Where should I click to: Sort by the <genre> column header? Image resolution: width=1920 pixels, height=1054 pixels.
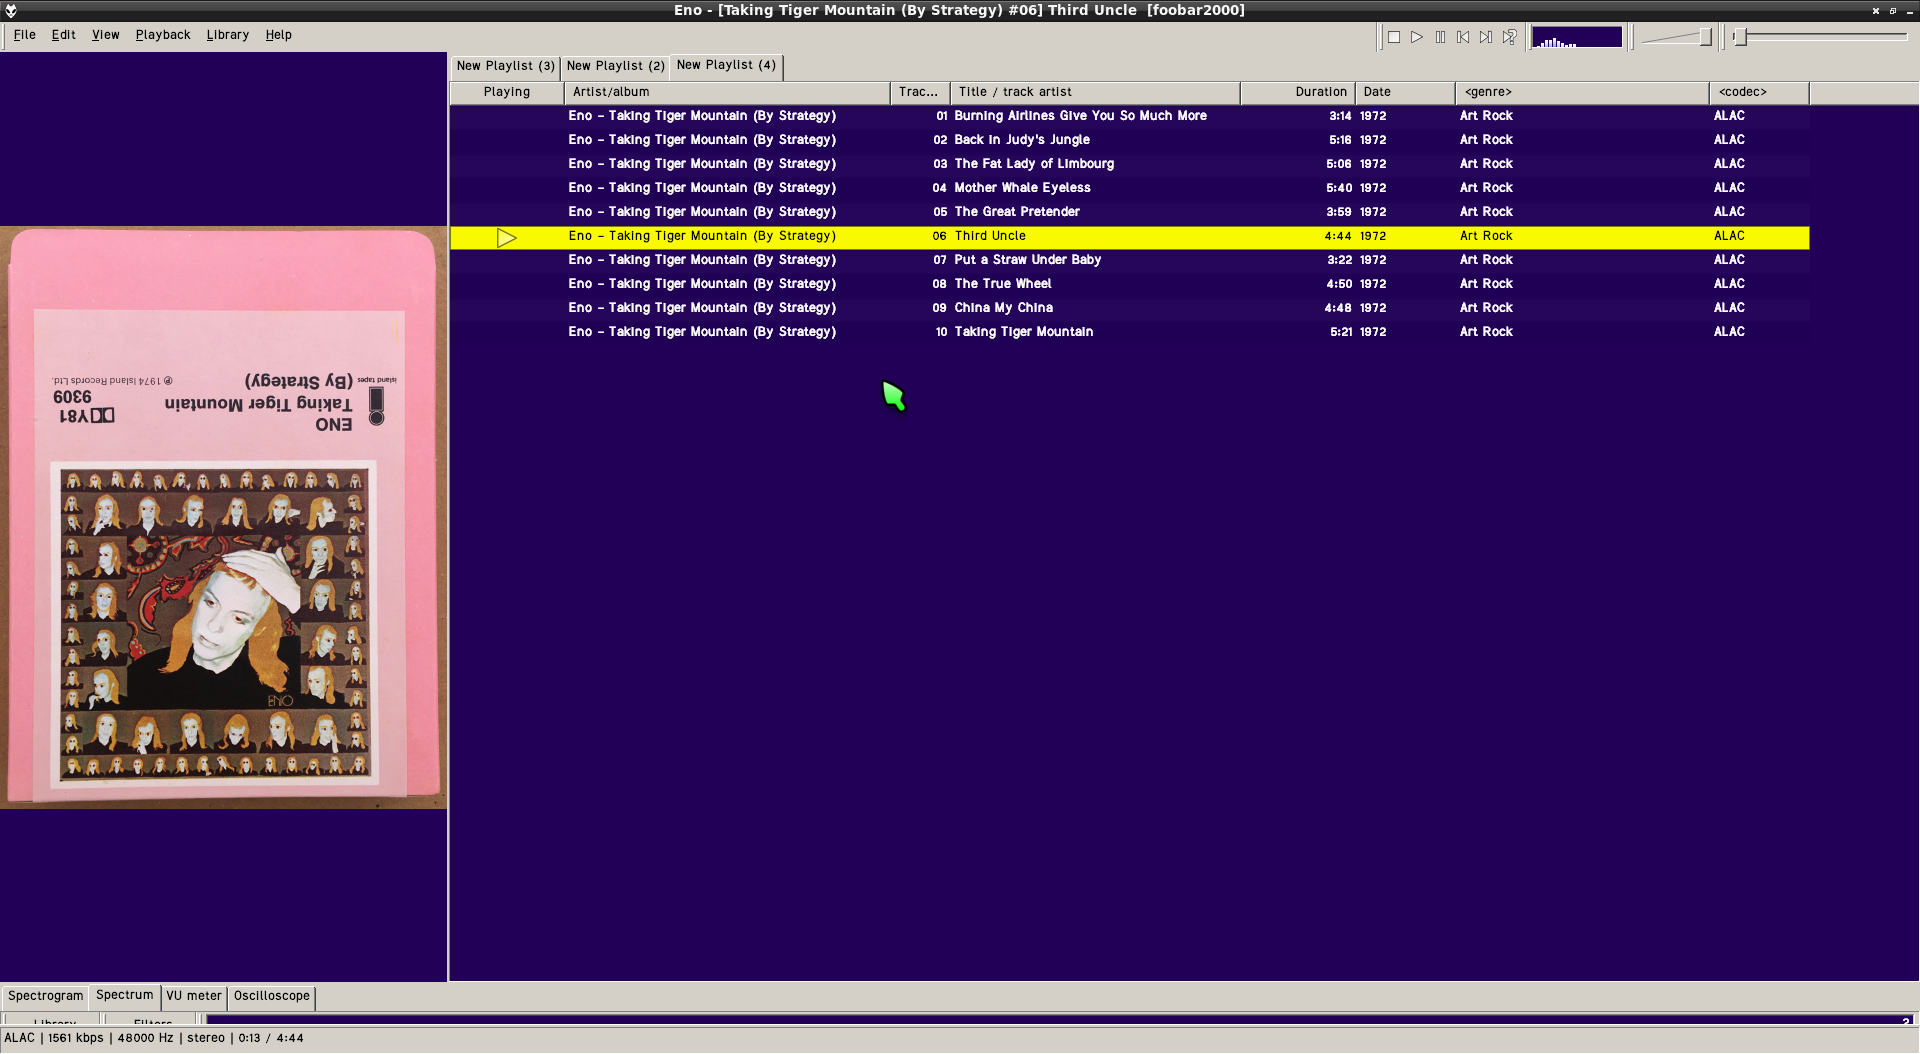coord(1582,92)
